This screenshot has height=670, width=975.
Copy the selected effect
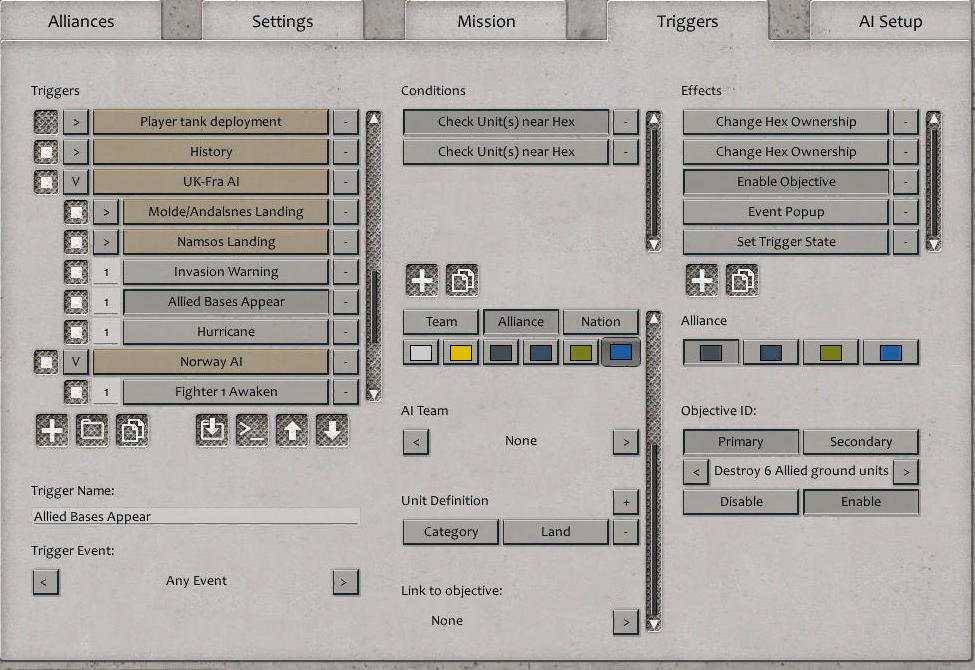tap(742, 281)
